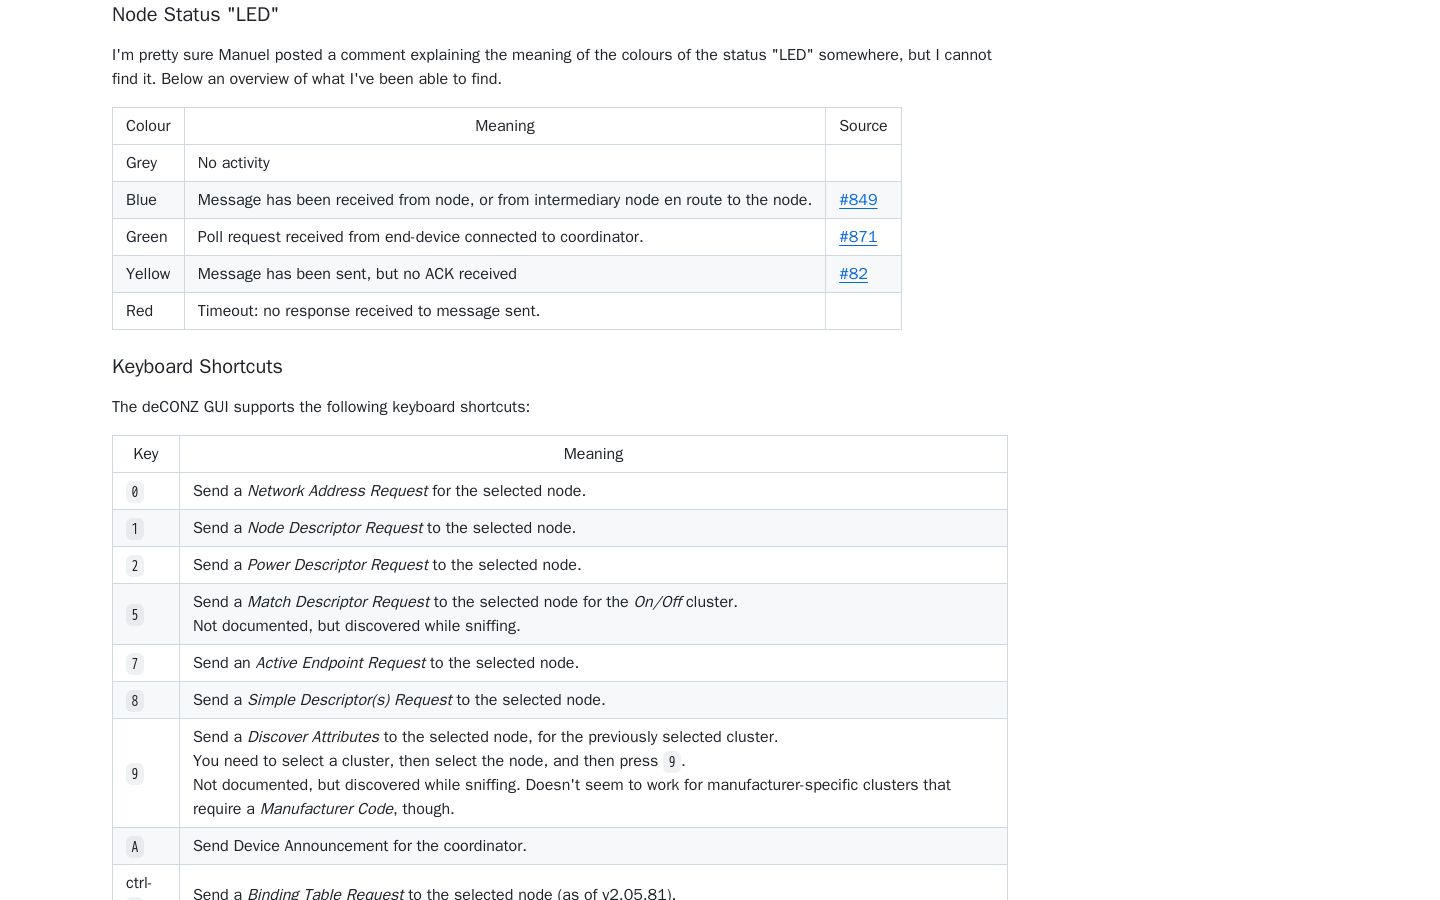
Task: Click the Yellow colour cell
Action: (x=148, y=274)
